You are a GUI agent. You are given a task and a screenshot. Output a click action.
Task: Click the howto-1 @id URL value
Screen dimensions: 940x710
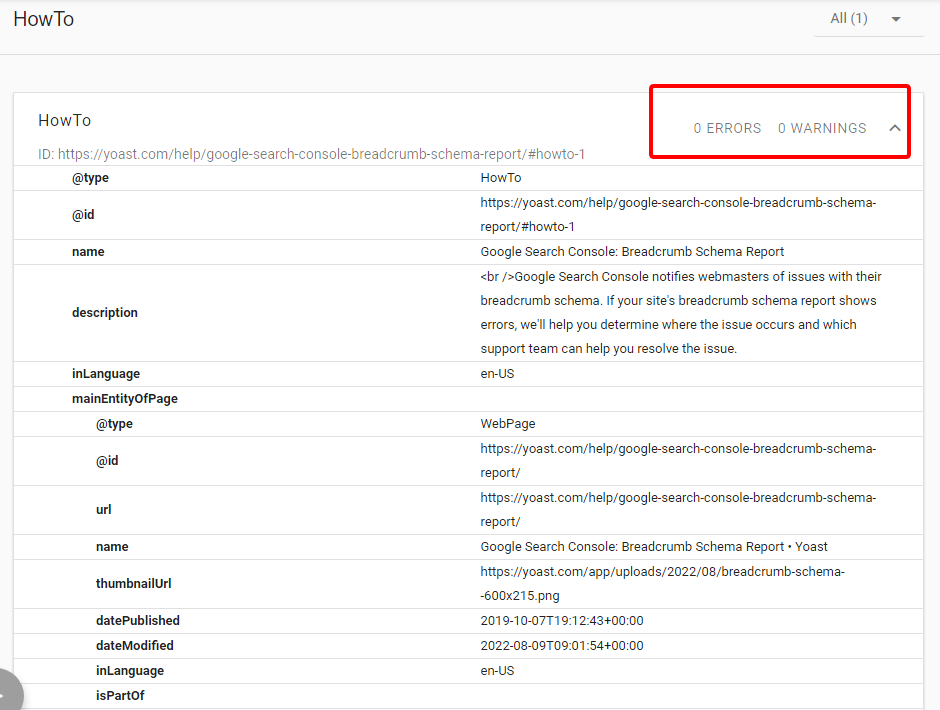(x=678, y=215)
